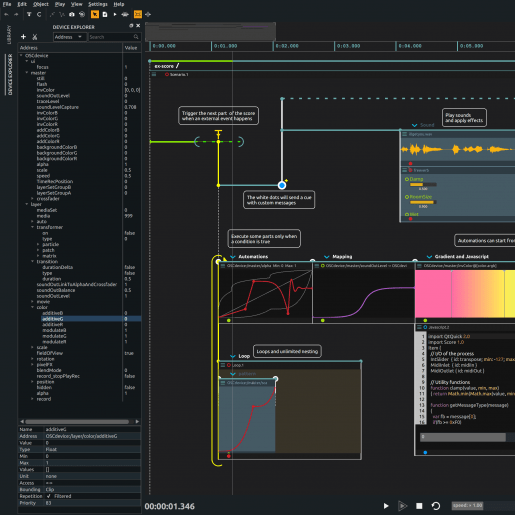Image resolution: width=515 pixels, height=515 pixels.
Task: Choose the Create tool document icon
Action: pyautogui.click(x=105, y=14)
